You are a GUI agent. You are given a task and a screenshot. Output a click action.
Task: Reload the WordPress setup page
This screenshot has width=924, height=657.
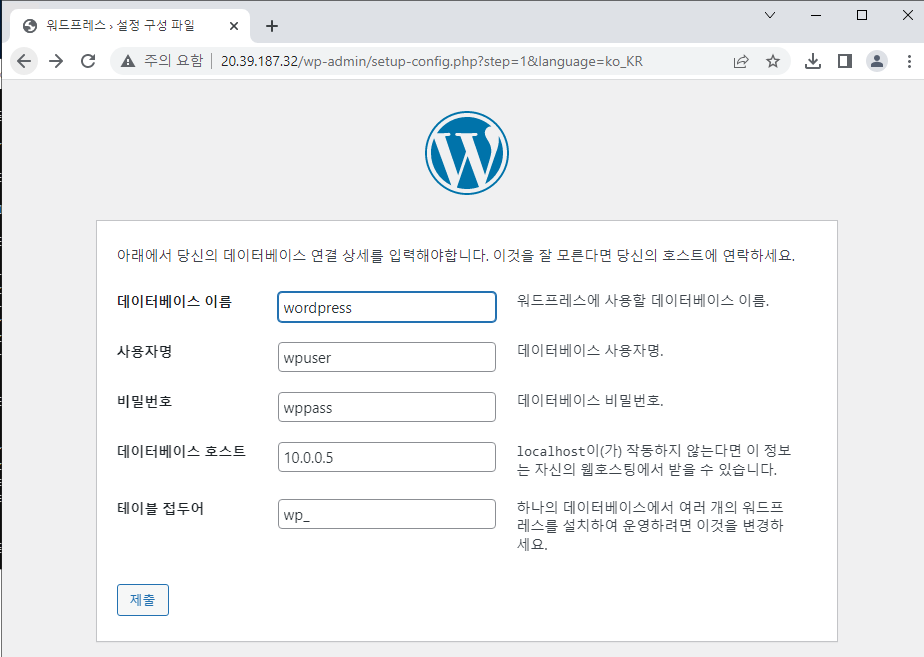88,61
